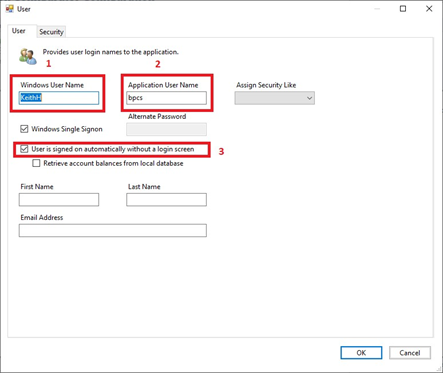
Task: Select the User tab
Action: (x=19, y=31)
